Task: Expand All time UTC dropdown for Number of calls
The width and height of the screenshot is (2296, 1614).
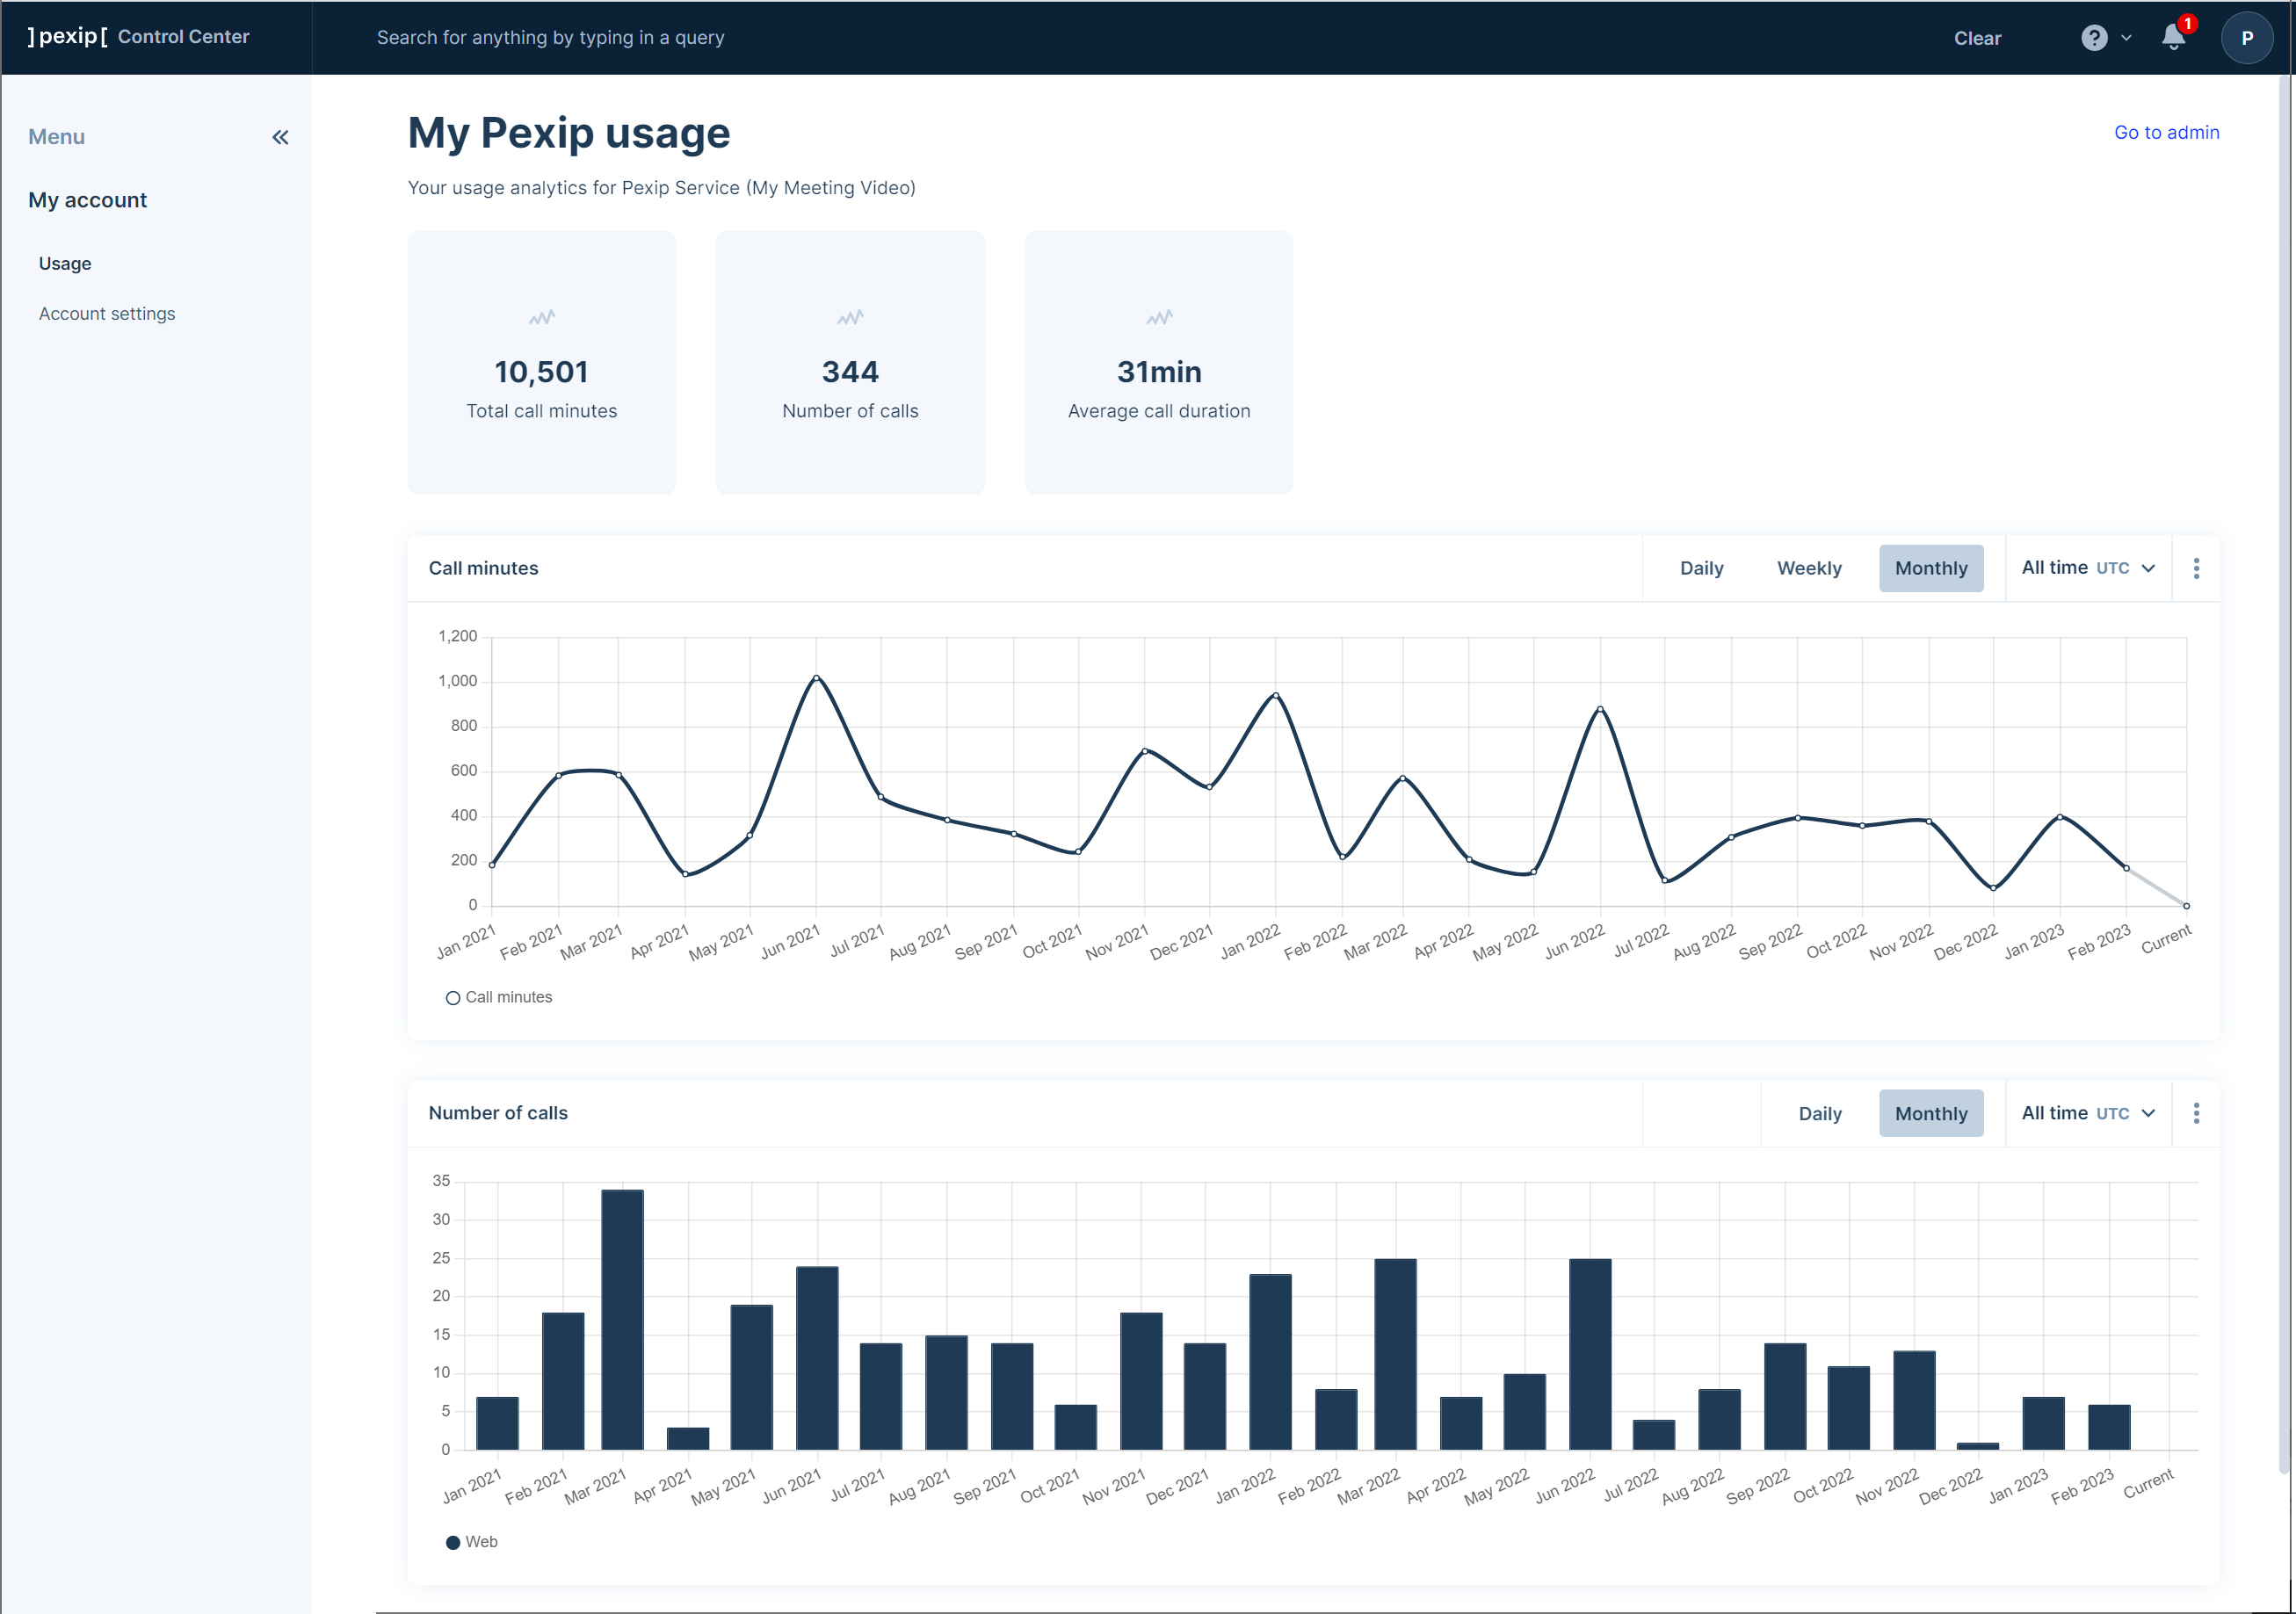Action: 2088,1113
